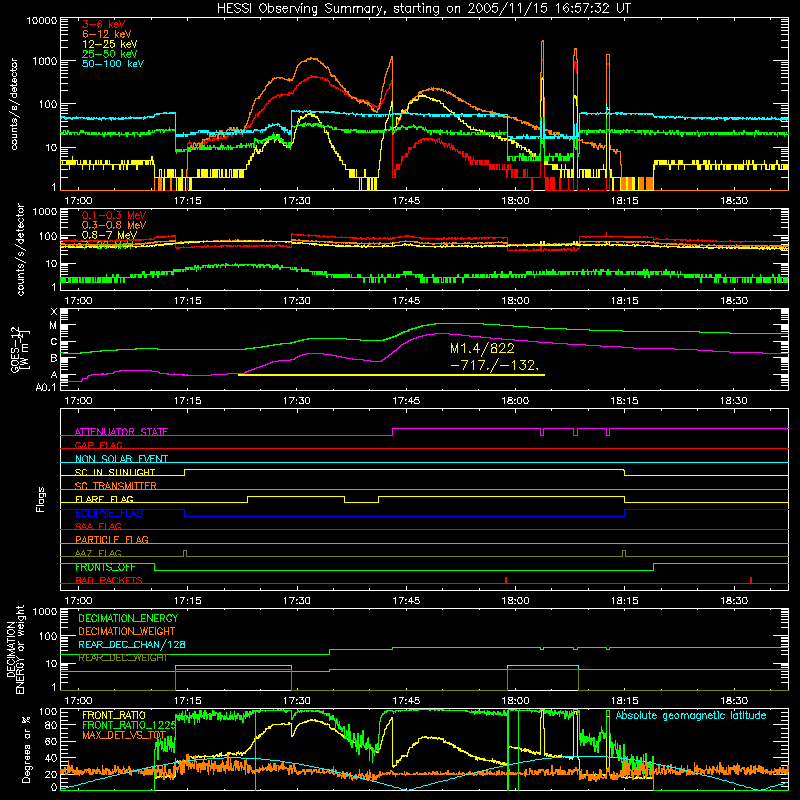Image resolution: width=800 pixels, height=800 pixels.
Task: Select the 3-6 keV legend label
Action: pyautogui.click(x=104, y=24)
